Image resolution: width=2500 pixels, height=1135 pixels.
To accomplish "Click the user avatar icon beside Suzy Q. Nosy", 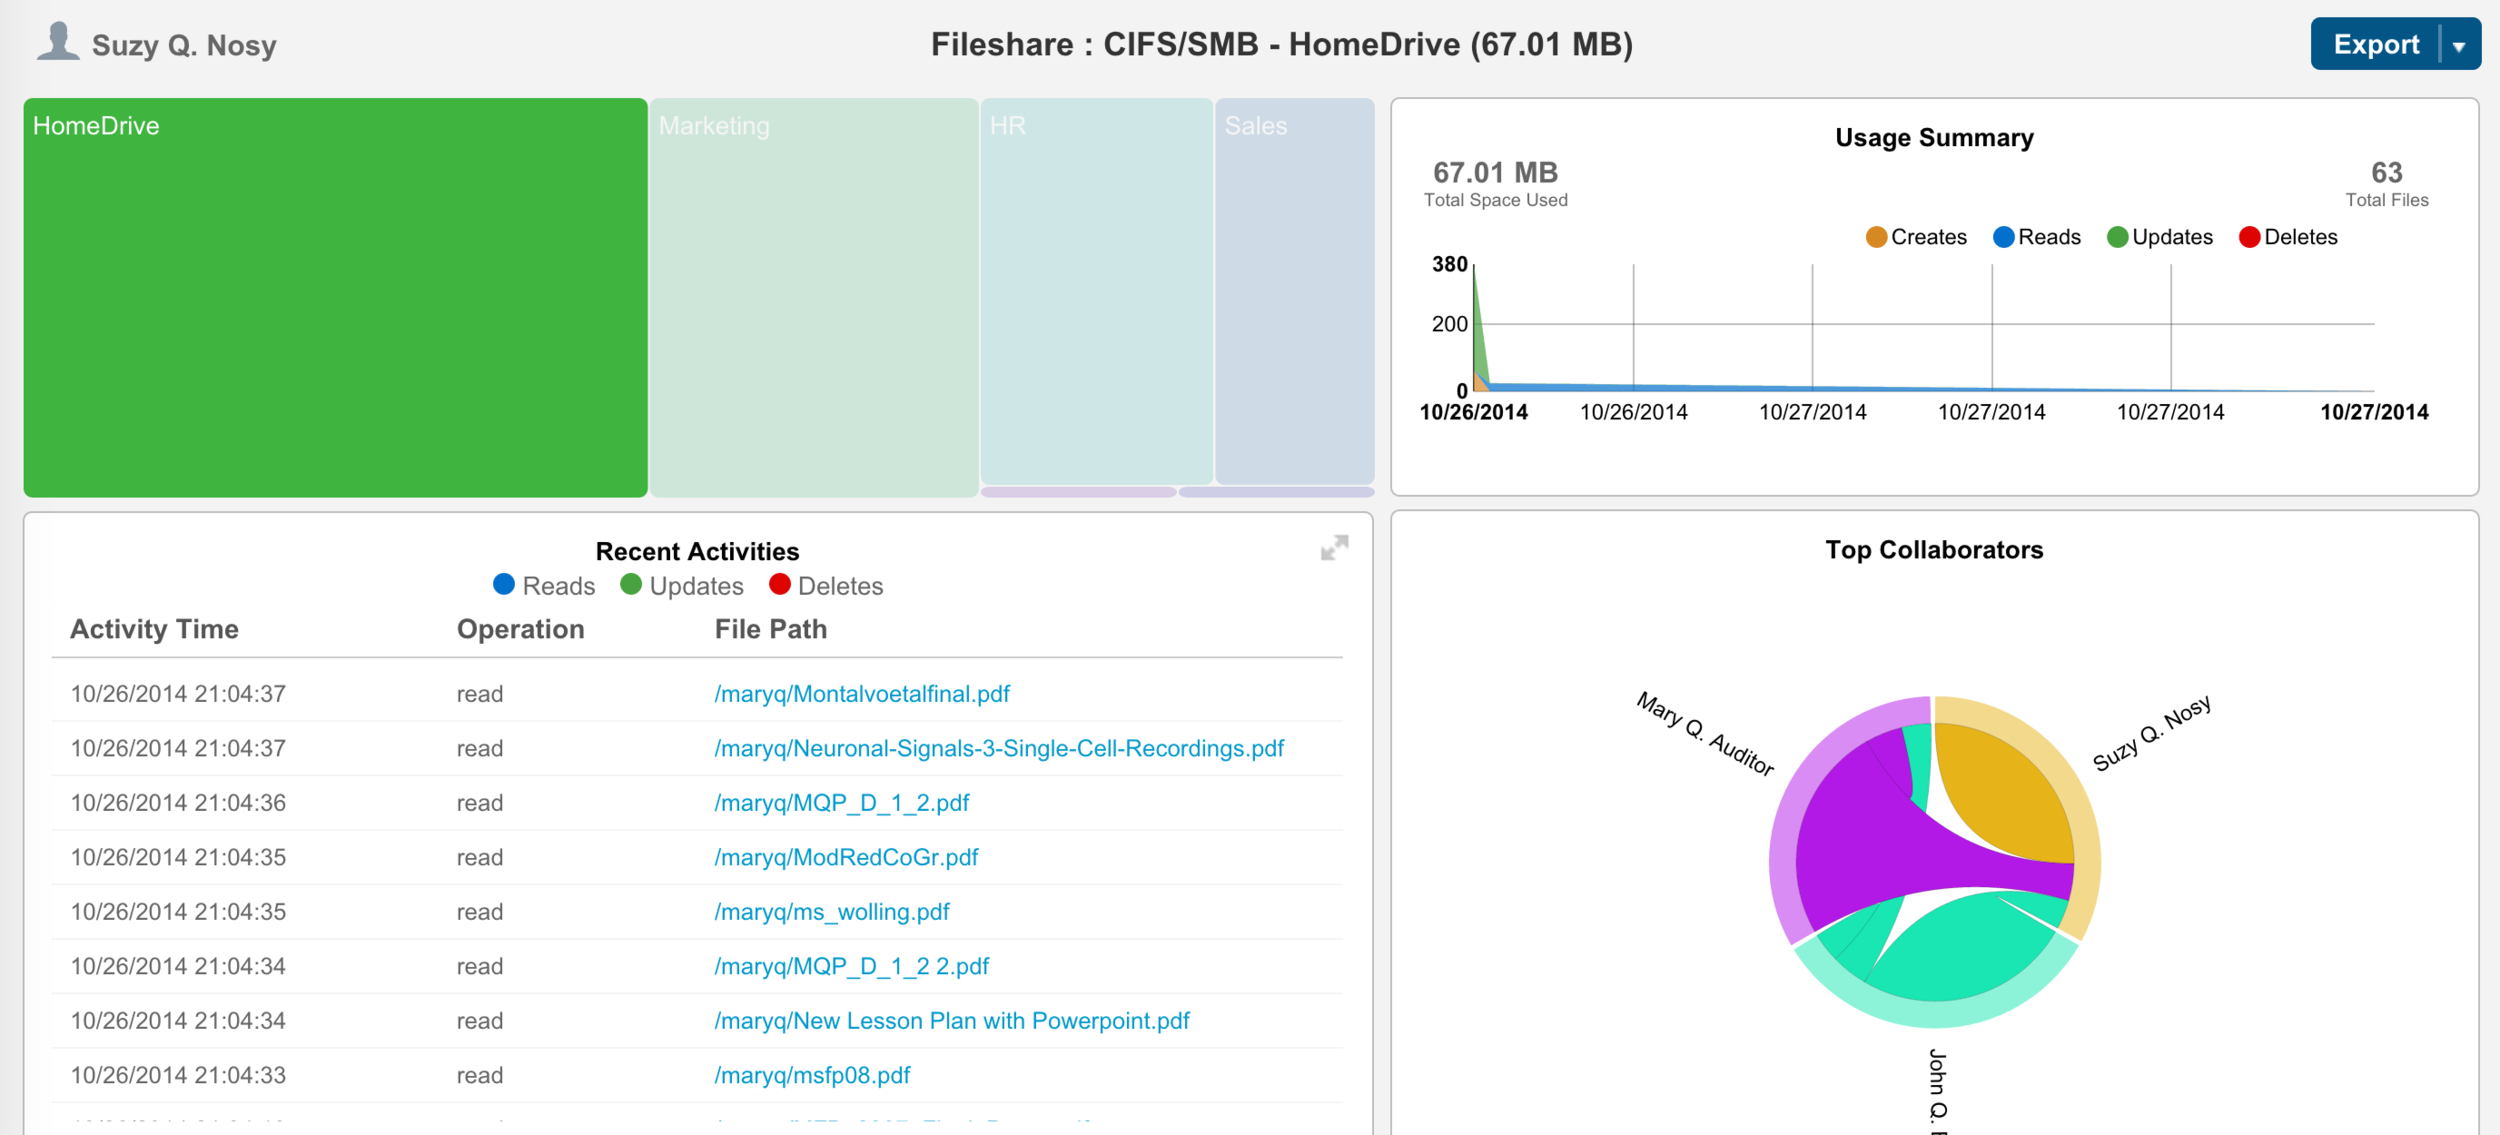I will [x=58, y=42].
